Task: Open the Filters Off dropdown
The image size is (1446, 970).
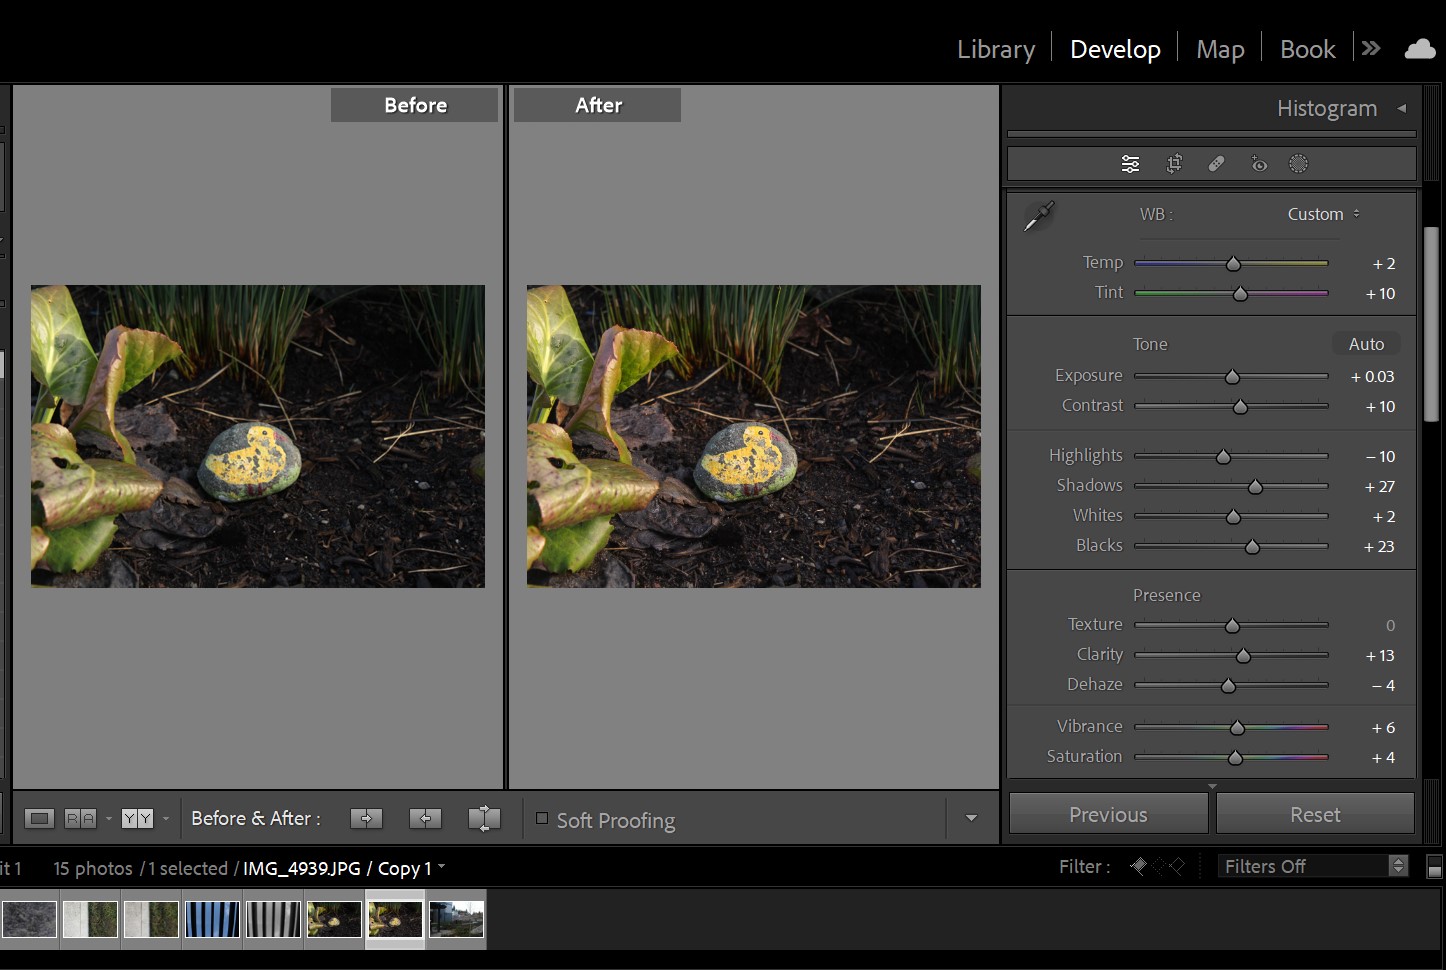Action: (x=1312, y=866)
